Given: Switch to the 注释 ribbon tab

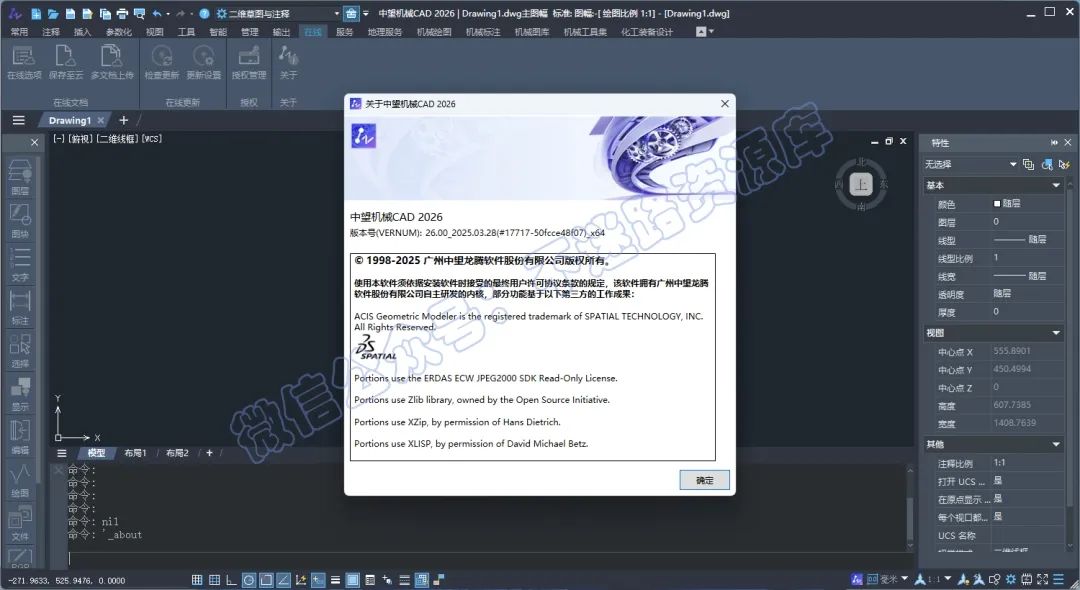Looking at the screenshot, I should pos(51,32).
